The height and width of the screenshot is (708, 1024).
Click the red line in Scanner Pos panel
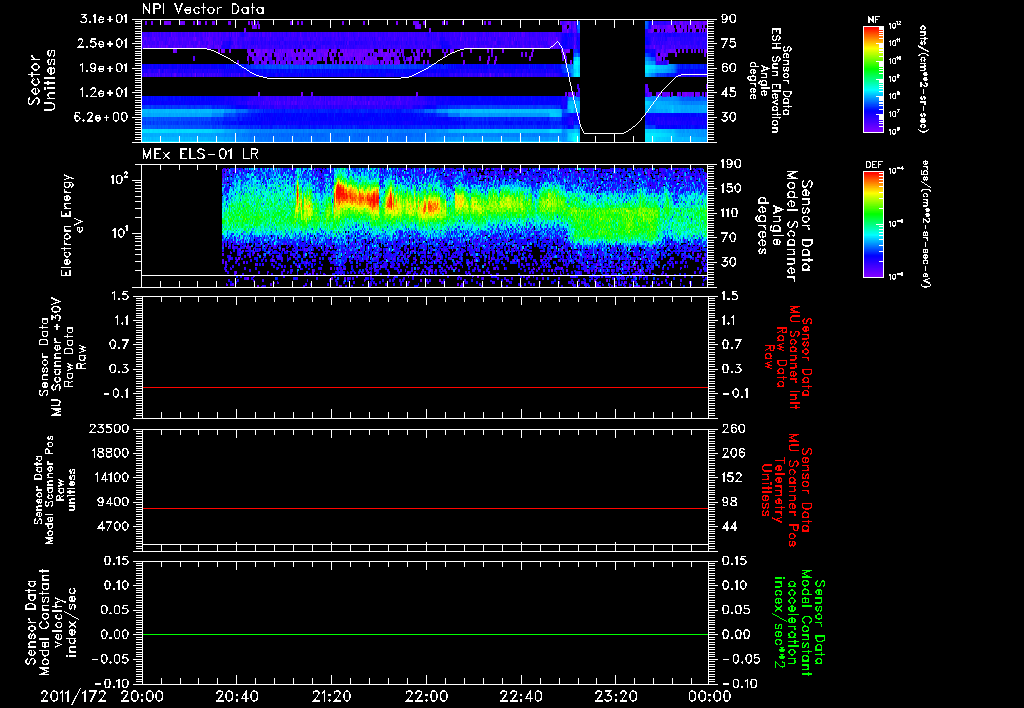tap(425, 508)
